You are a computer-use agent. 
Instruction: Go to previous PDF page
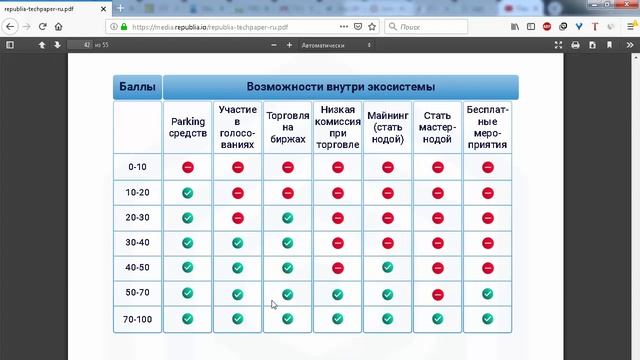tap(42, 45)
